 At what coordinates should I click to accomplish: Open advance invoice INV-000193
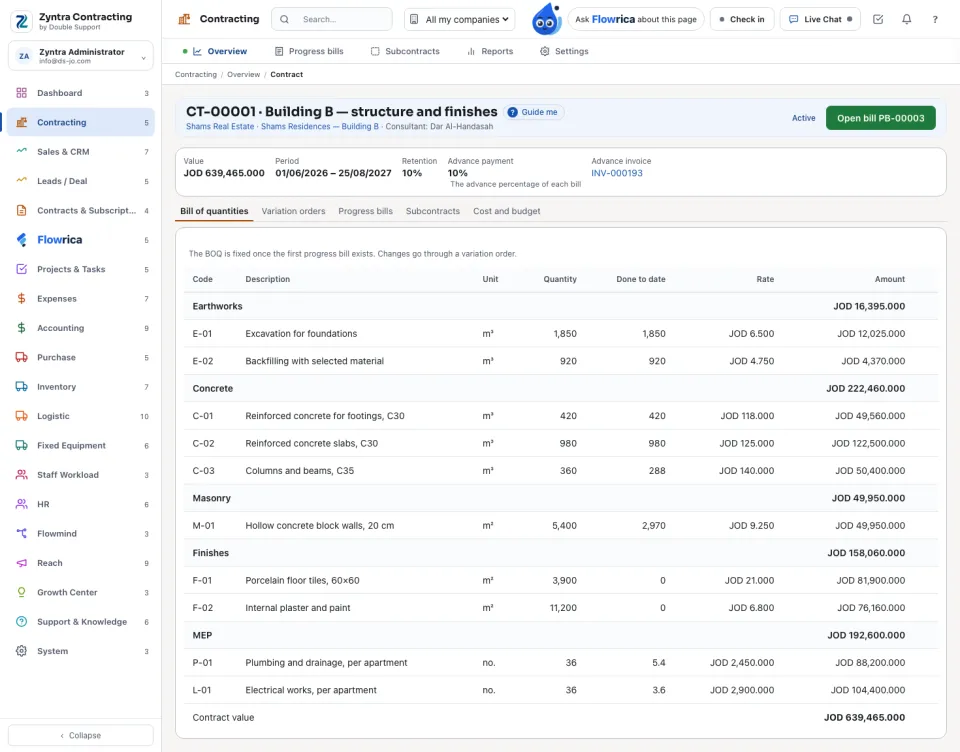click(617, 173)
